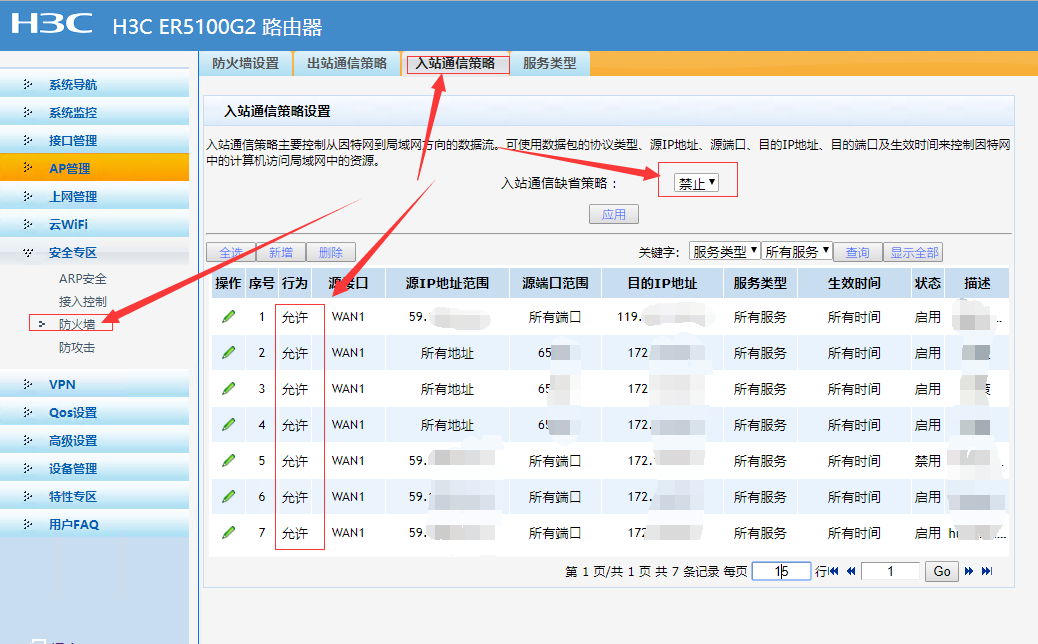Click the 源IP地址范围 column header
Viewport: 1038px width, 644px height.
pyautogui.click(x=447, y=283)
